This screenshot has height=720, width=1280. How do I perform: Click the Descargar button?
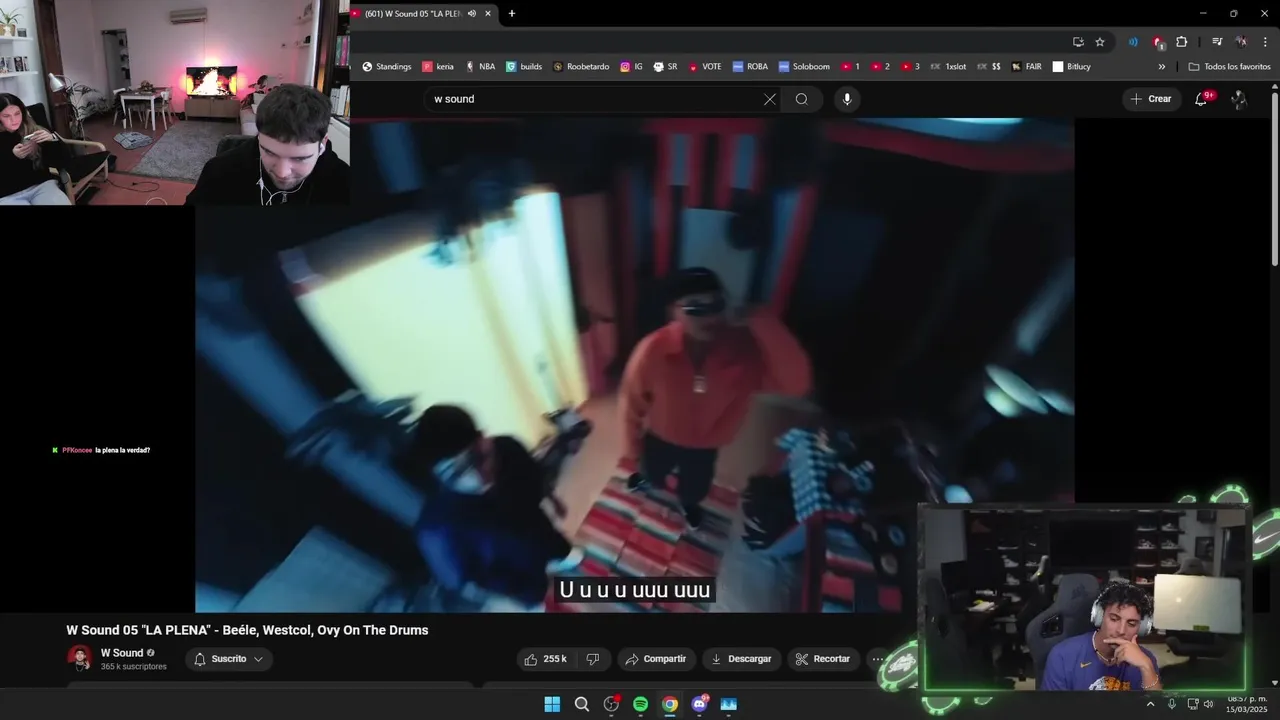[741, 659]
